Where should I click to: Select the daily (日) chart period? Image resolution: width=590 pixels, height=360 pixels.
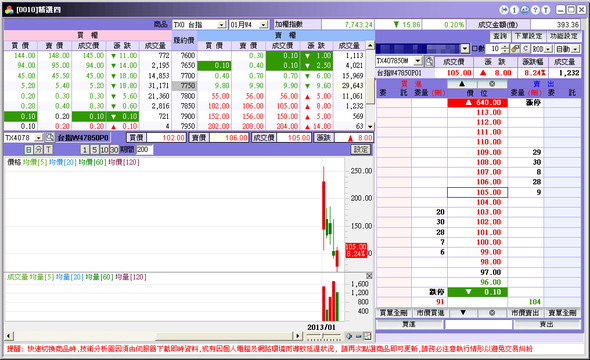[x=29, y=150]
